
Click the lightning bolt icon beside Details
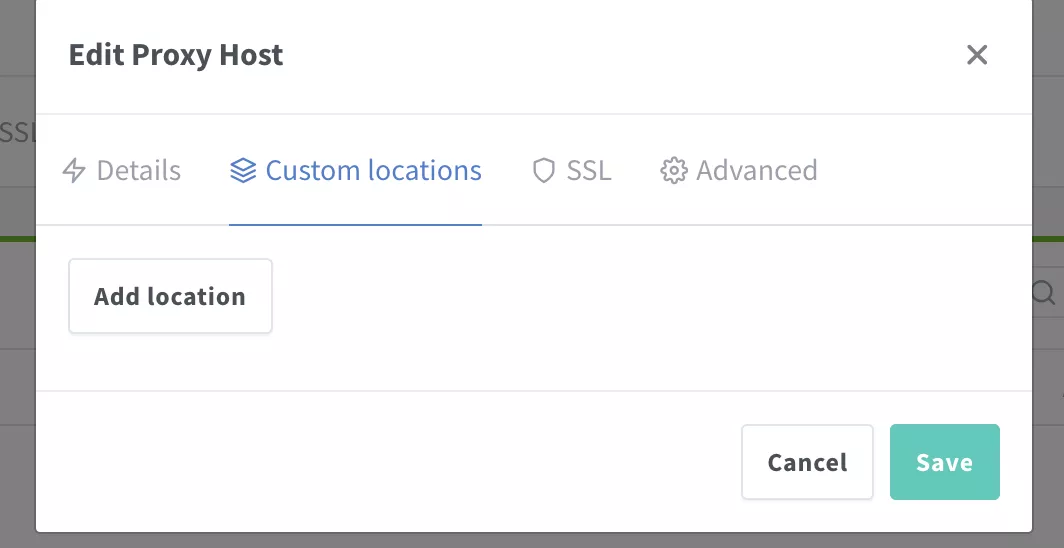(x=74, y=171)
